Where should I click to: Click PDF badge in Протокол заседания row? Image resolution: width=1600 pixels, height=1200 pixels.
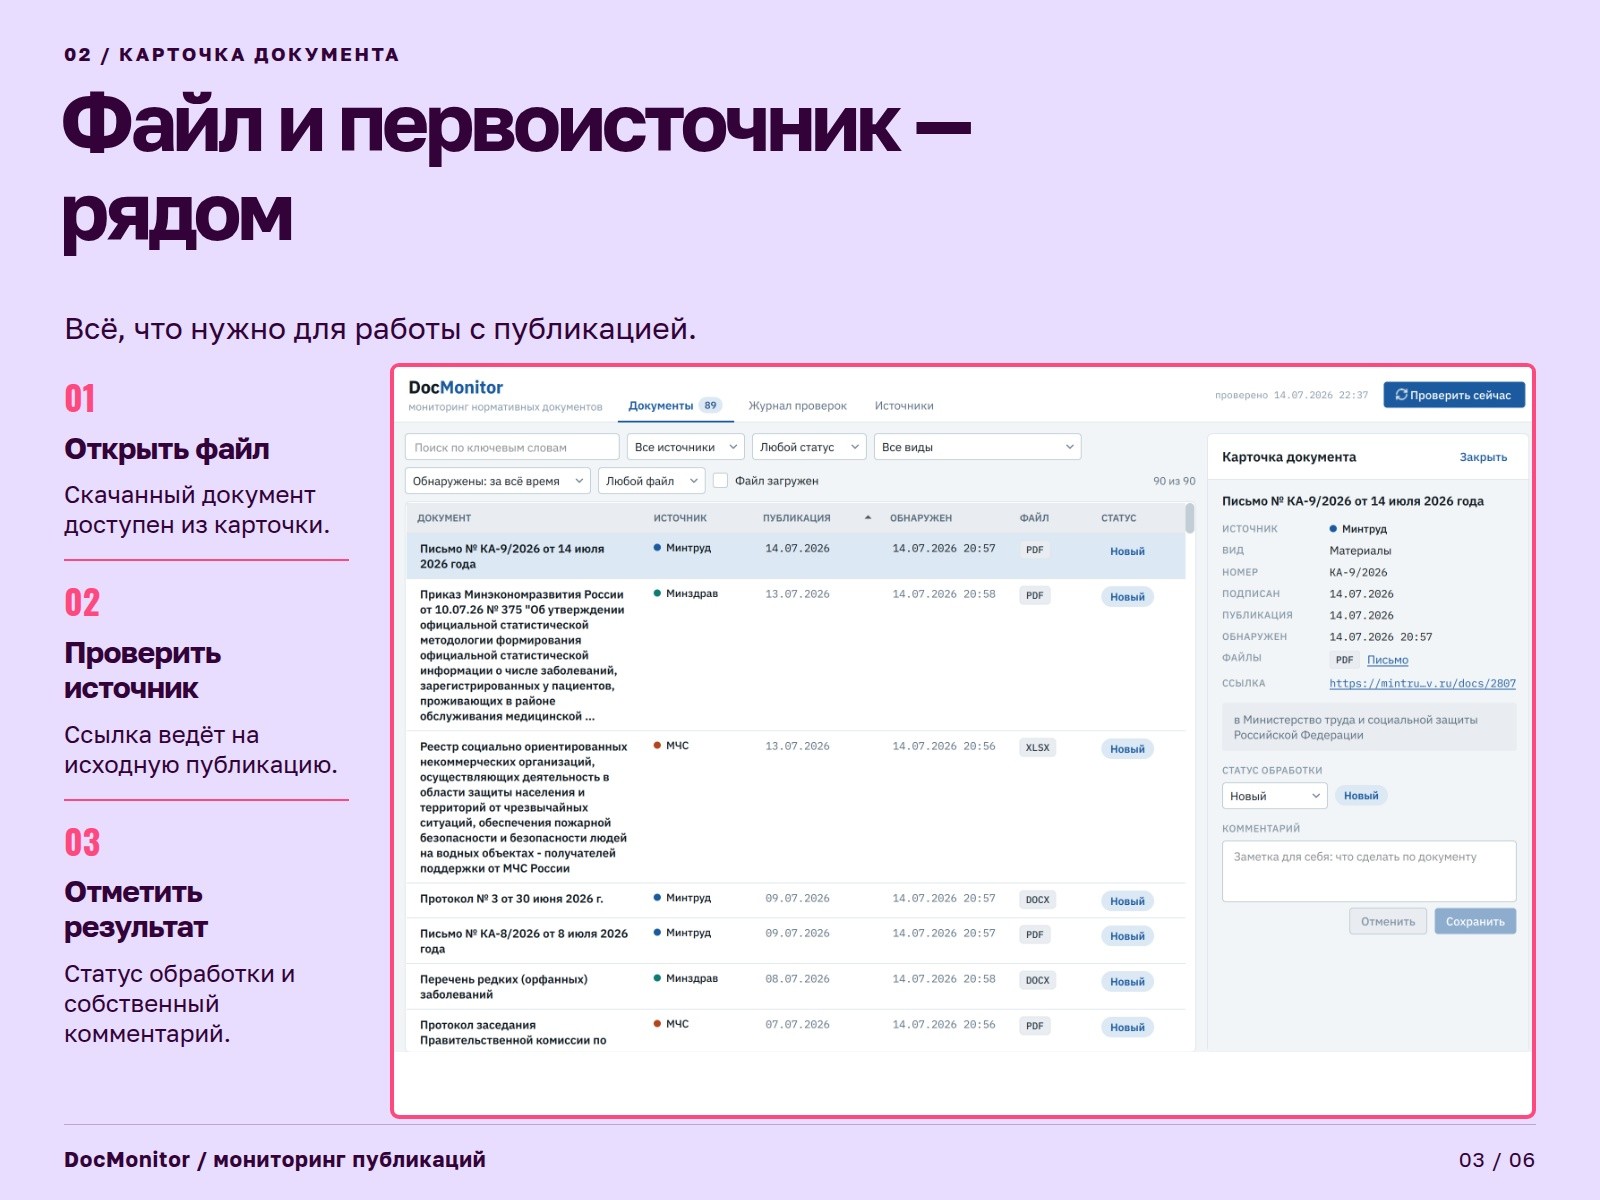pos(1035,1026)
